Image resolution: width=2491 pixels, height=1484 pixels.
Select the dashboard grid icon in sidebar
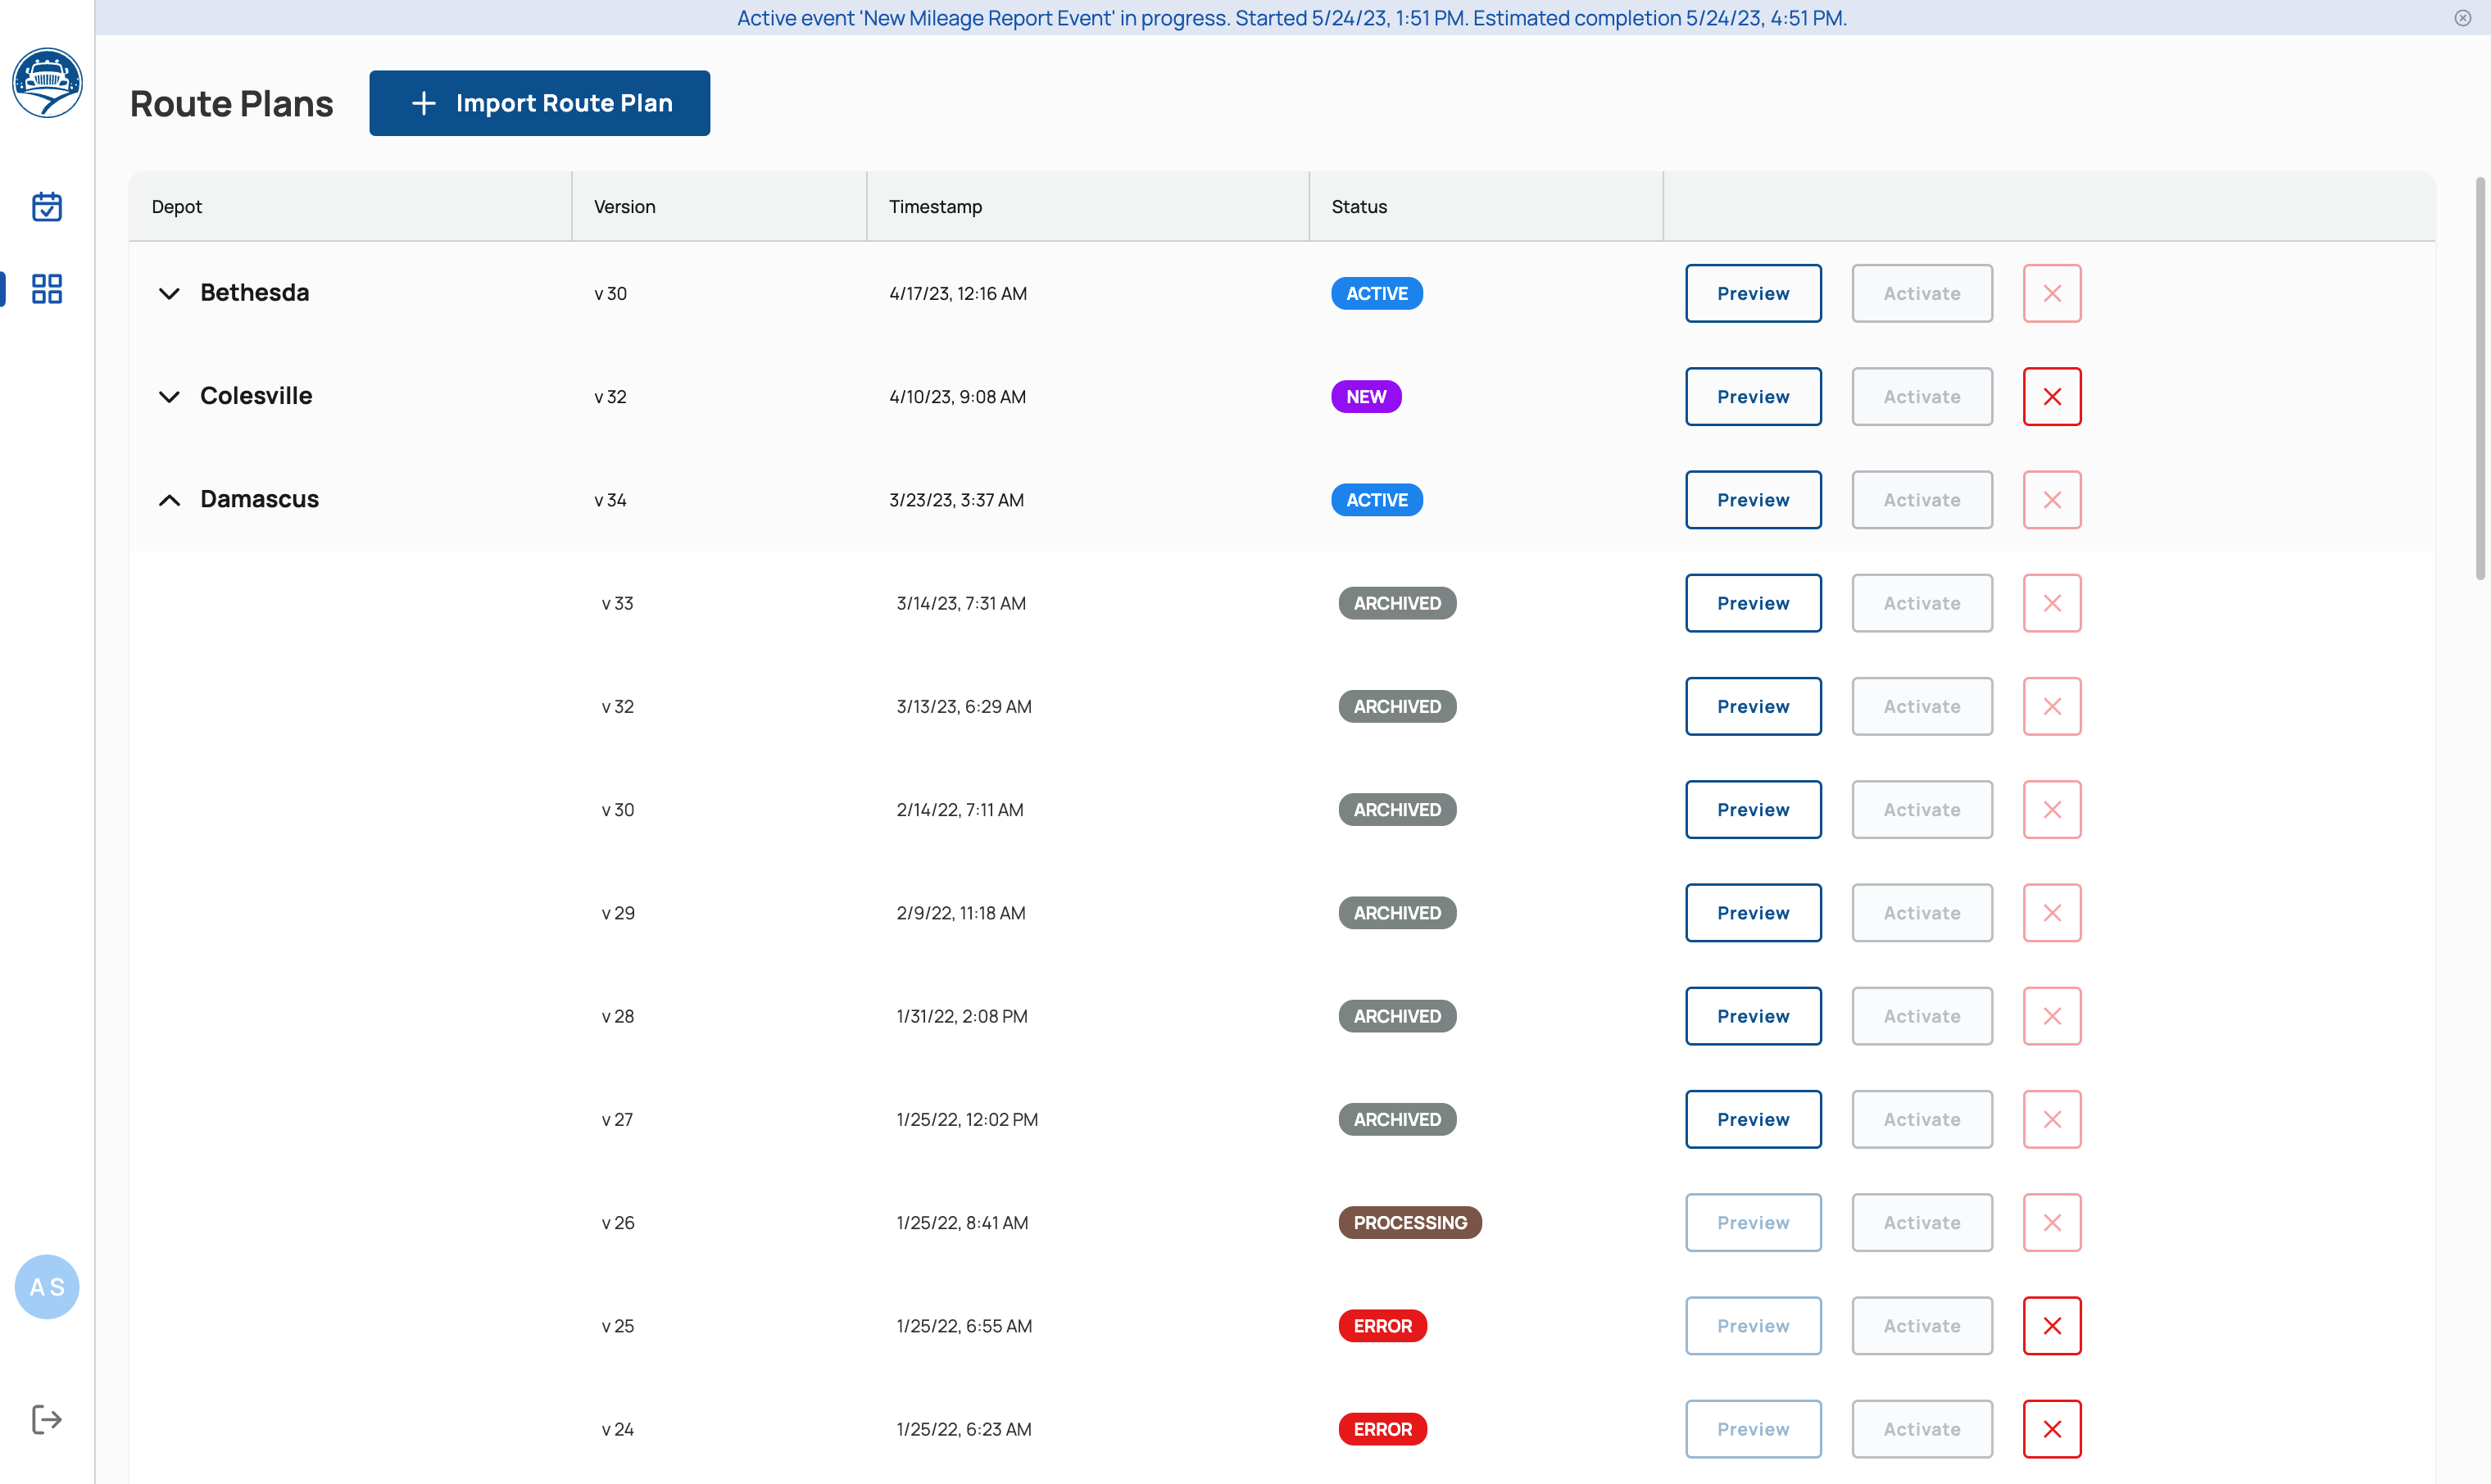(46, 289)
